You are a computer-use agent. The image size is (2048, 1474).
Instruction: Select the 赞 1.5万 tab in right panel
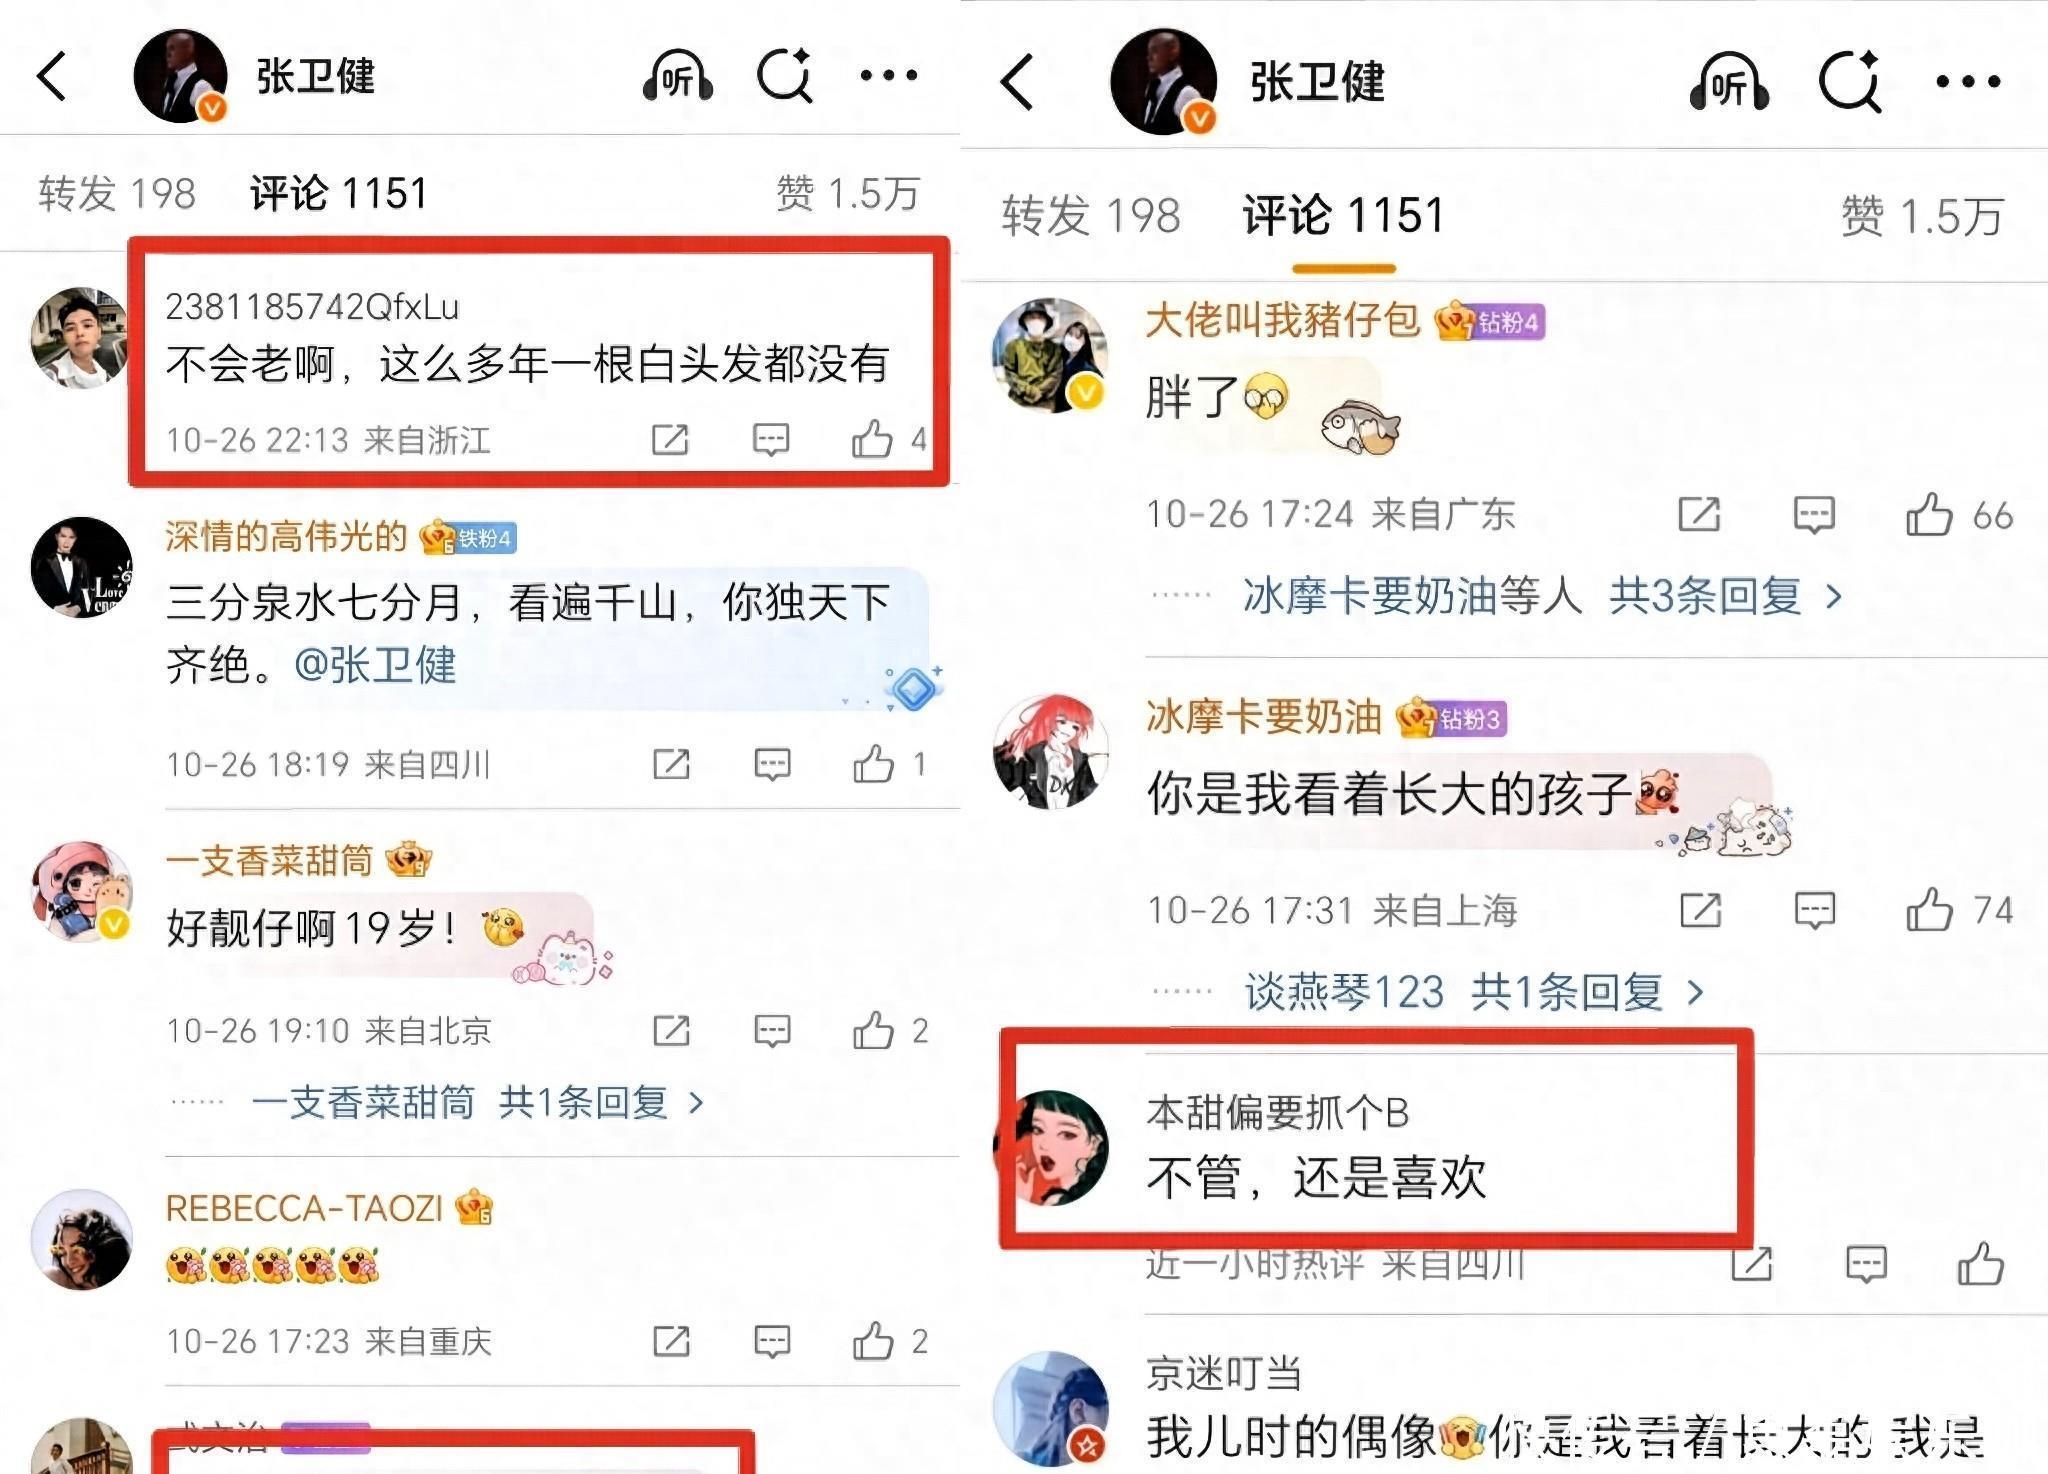tap(1922, 216)
